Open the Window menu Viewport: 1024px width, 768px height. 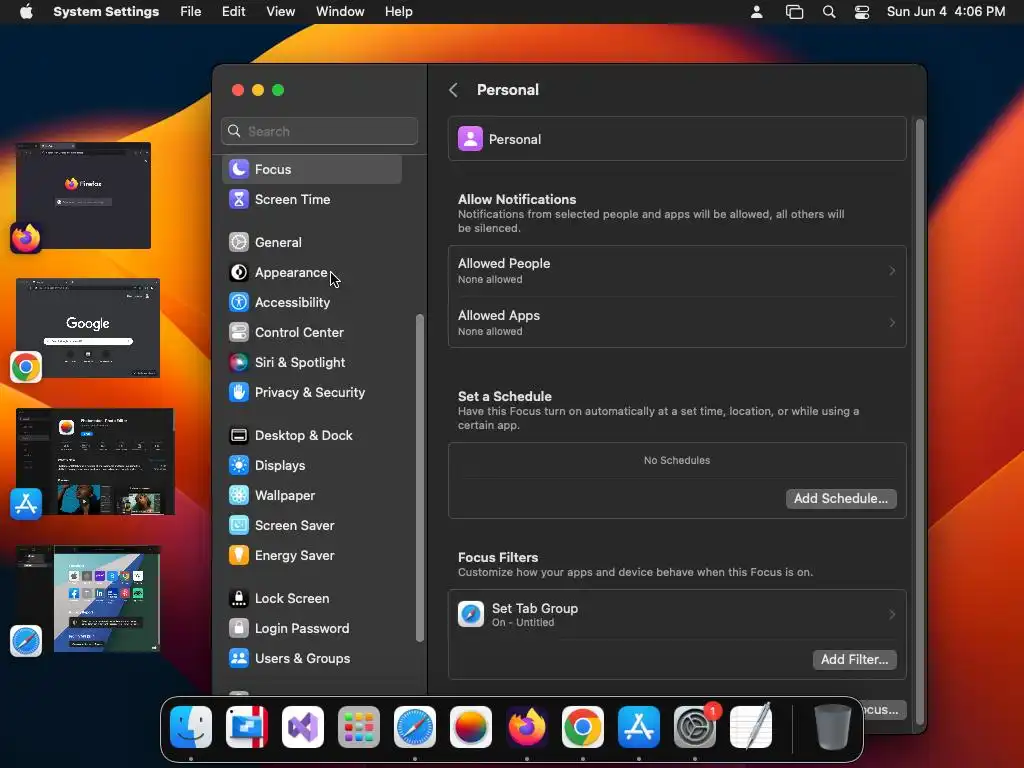[x=340, y=12]
